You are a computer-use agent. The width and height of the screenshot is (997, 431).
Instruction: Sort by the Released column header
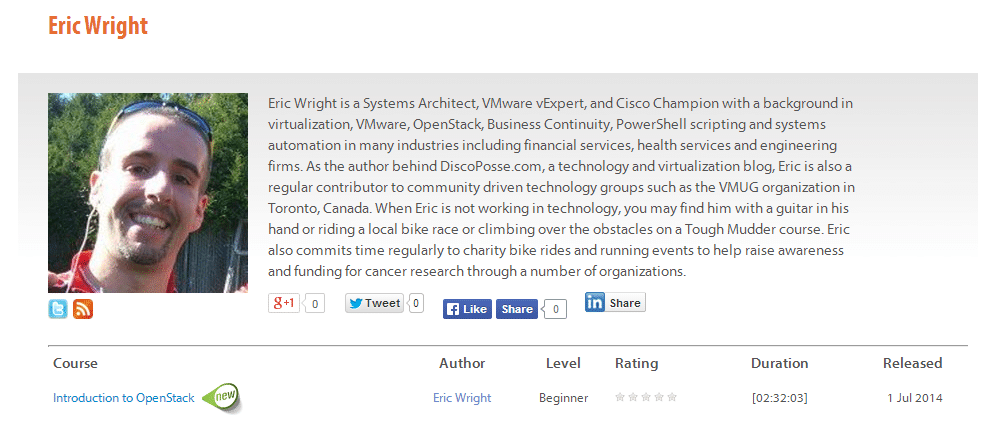(912, 363)
